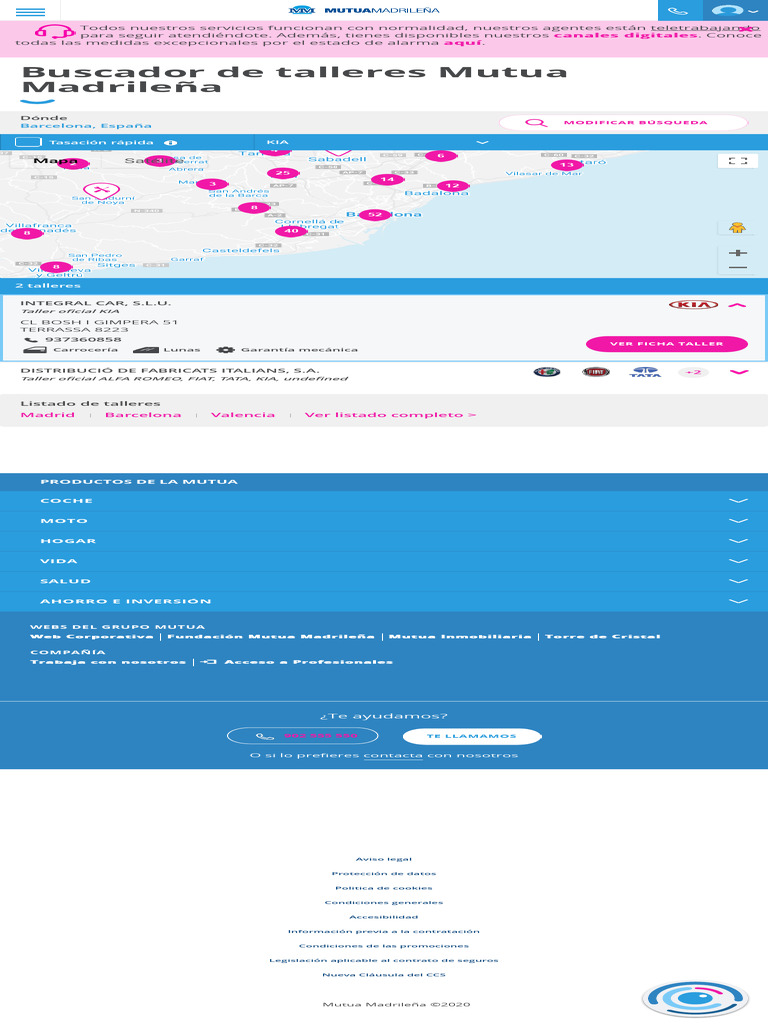768x1024 pixels.
Task: Zoom in on the map
Action: point(738,253)
